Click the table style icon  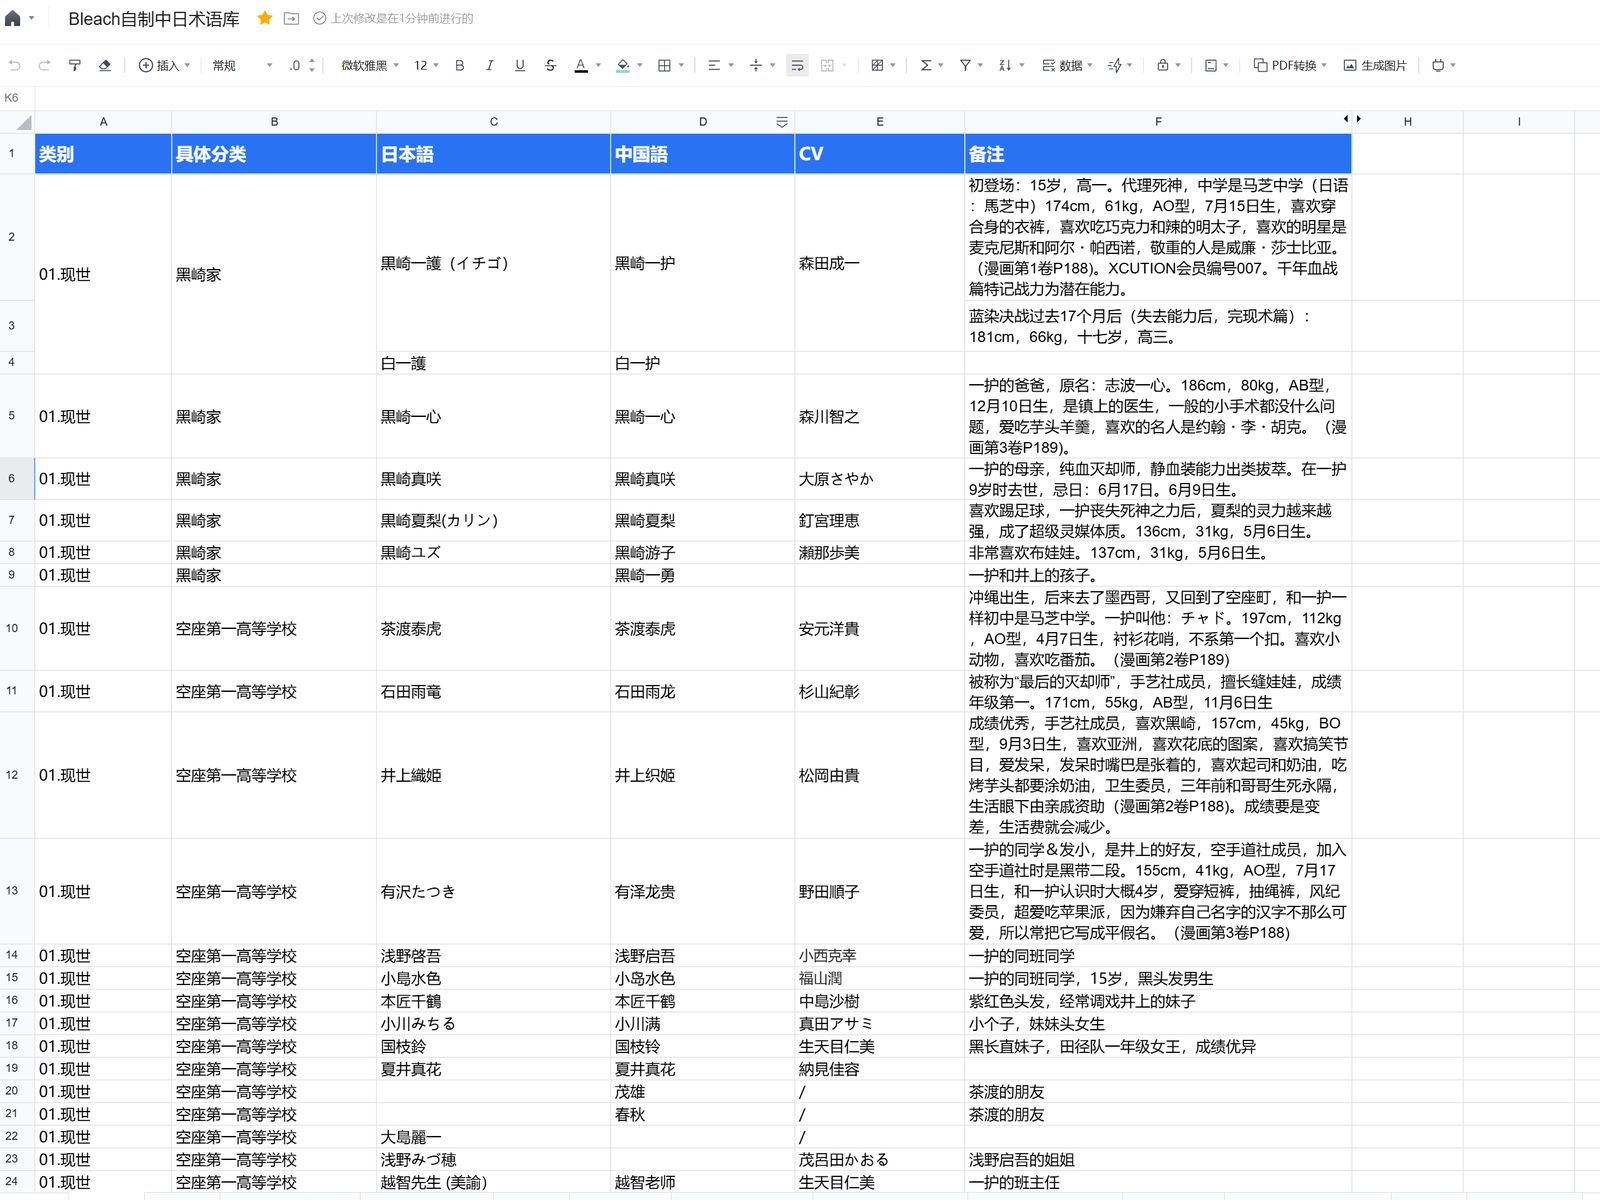877,65
